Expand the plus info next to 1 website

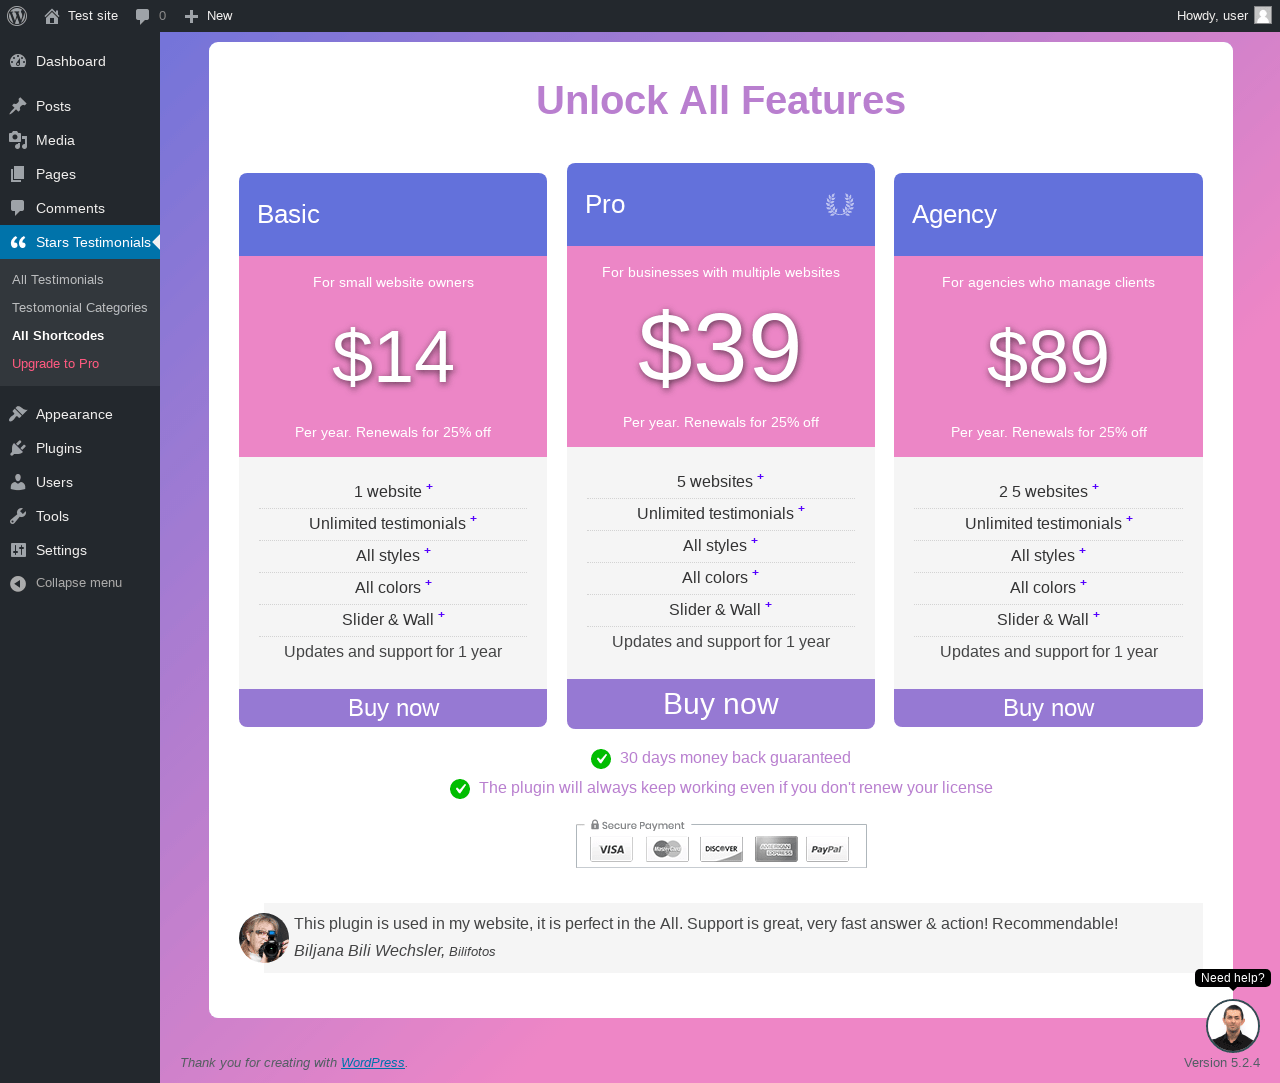[x=430, y=487]
